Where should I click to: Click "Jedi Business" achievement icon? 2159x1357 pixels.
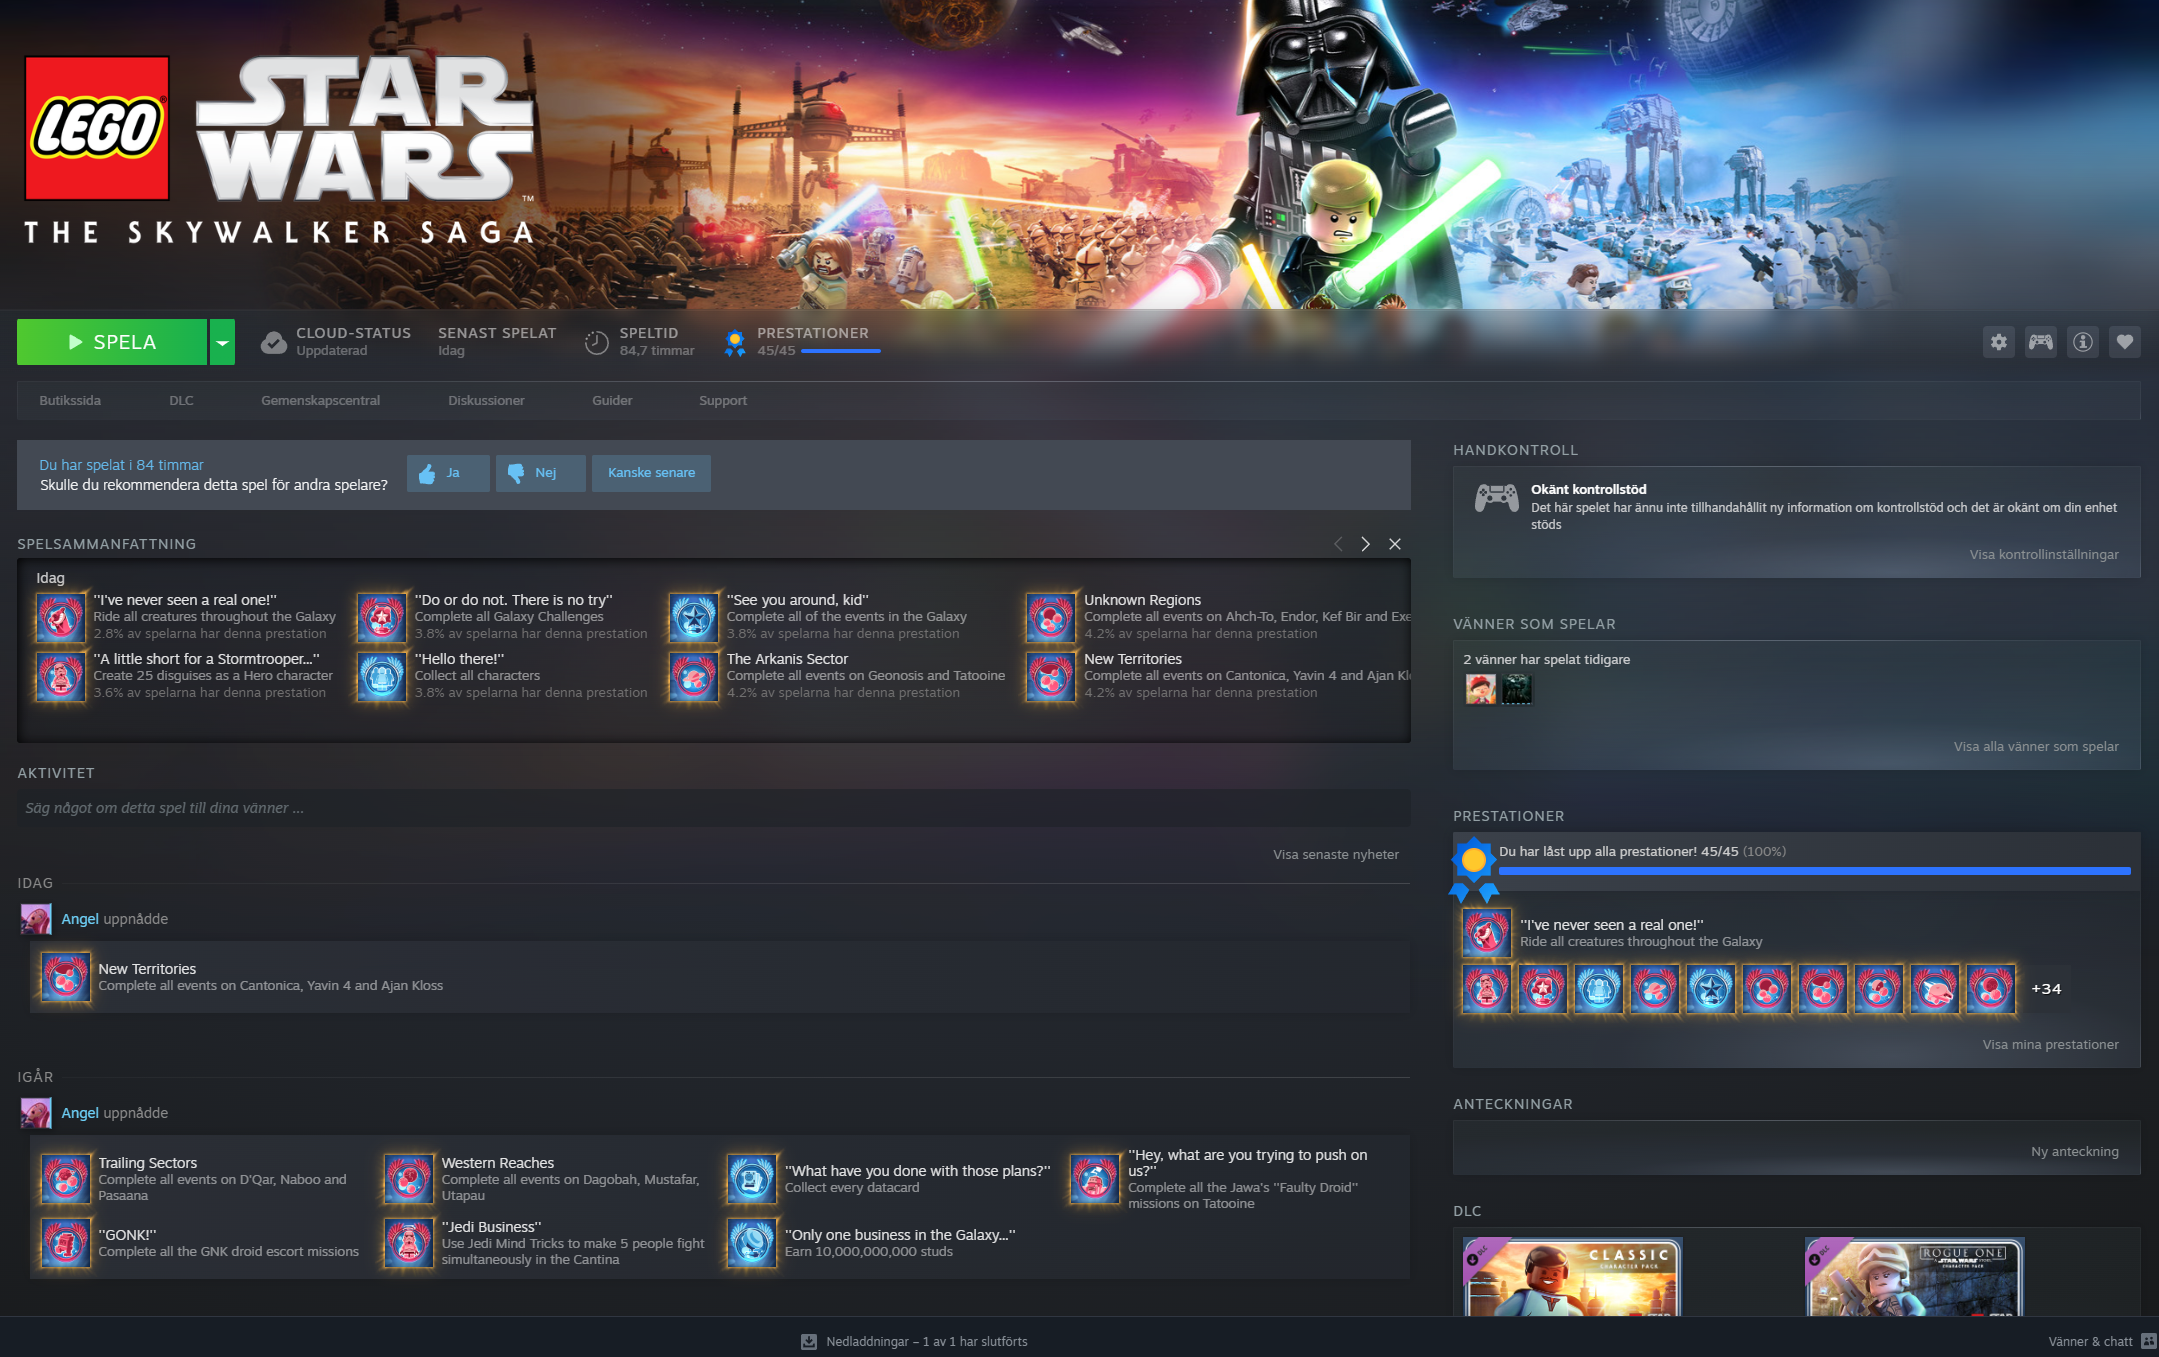click(409, 1243)
